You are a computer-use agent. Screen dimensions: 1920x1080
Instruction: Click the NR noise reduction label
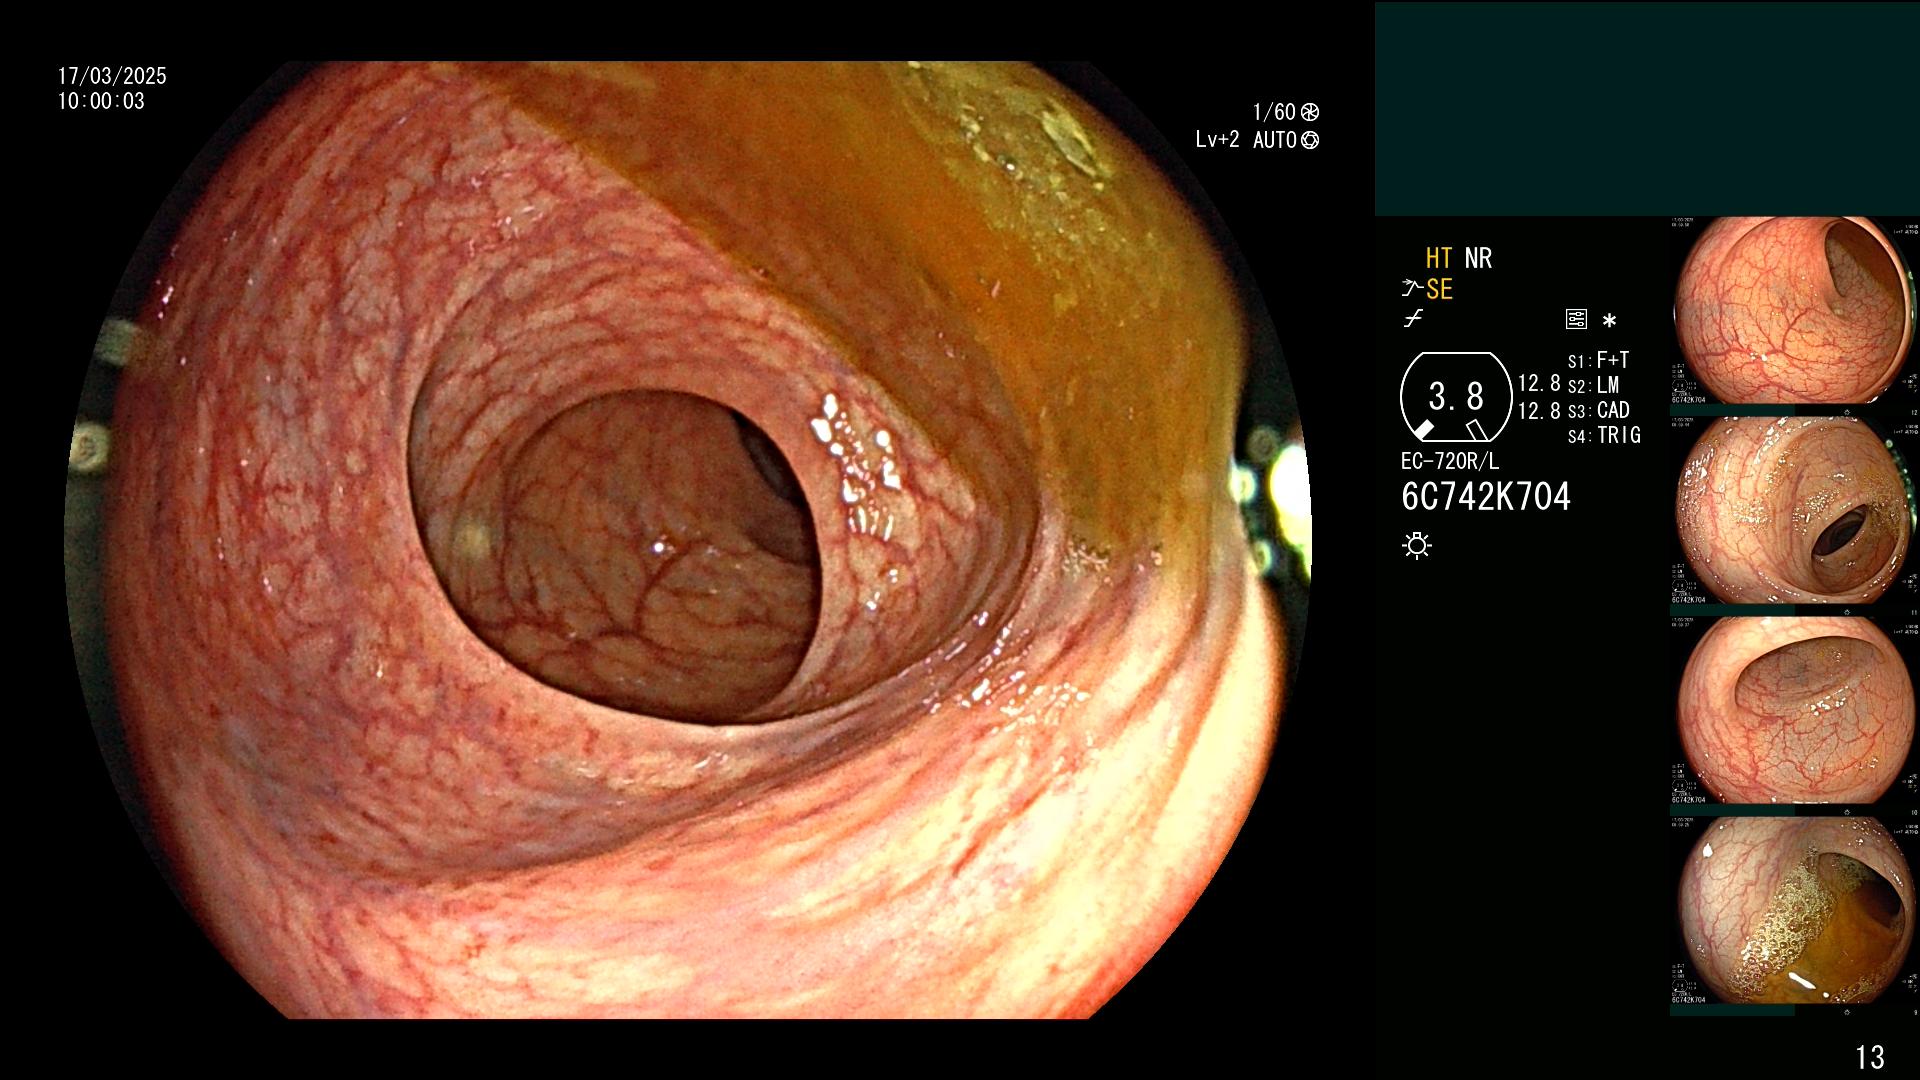[x=1478, y=259]
